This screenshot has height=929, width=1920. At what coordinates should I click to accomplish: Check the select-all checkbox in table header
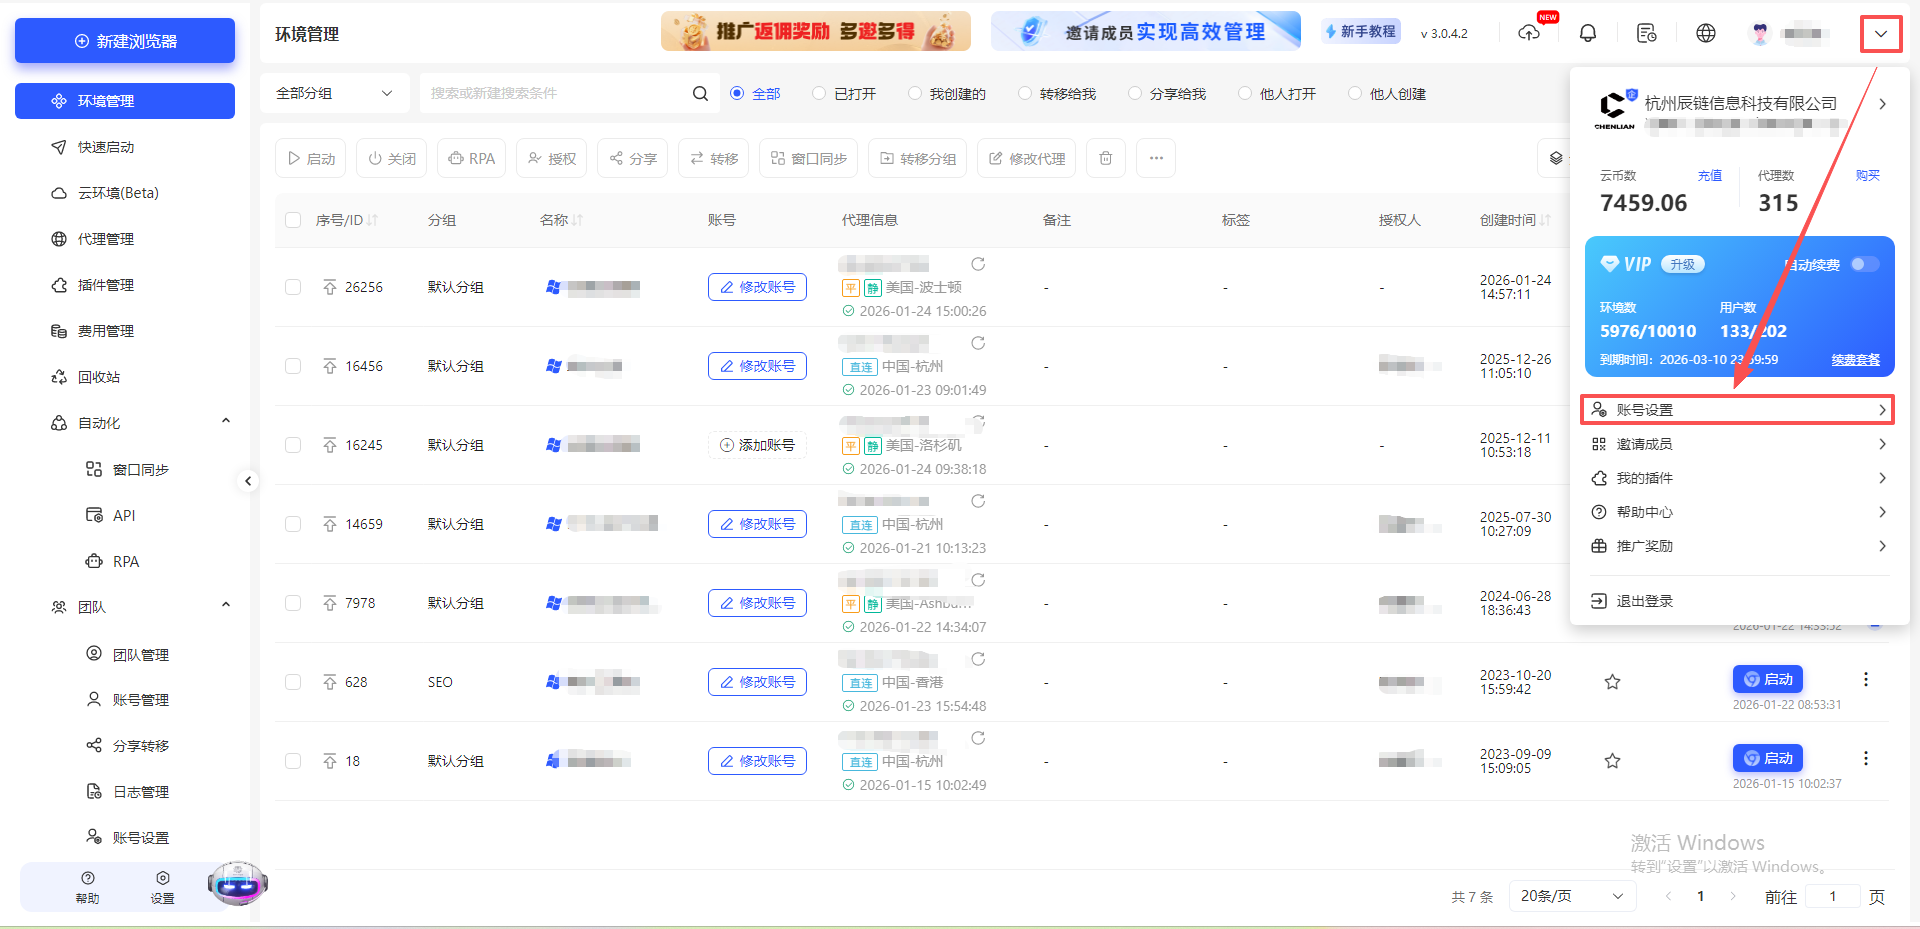293,220
